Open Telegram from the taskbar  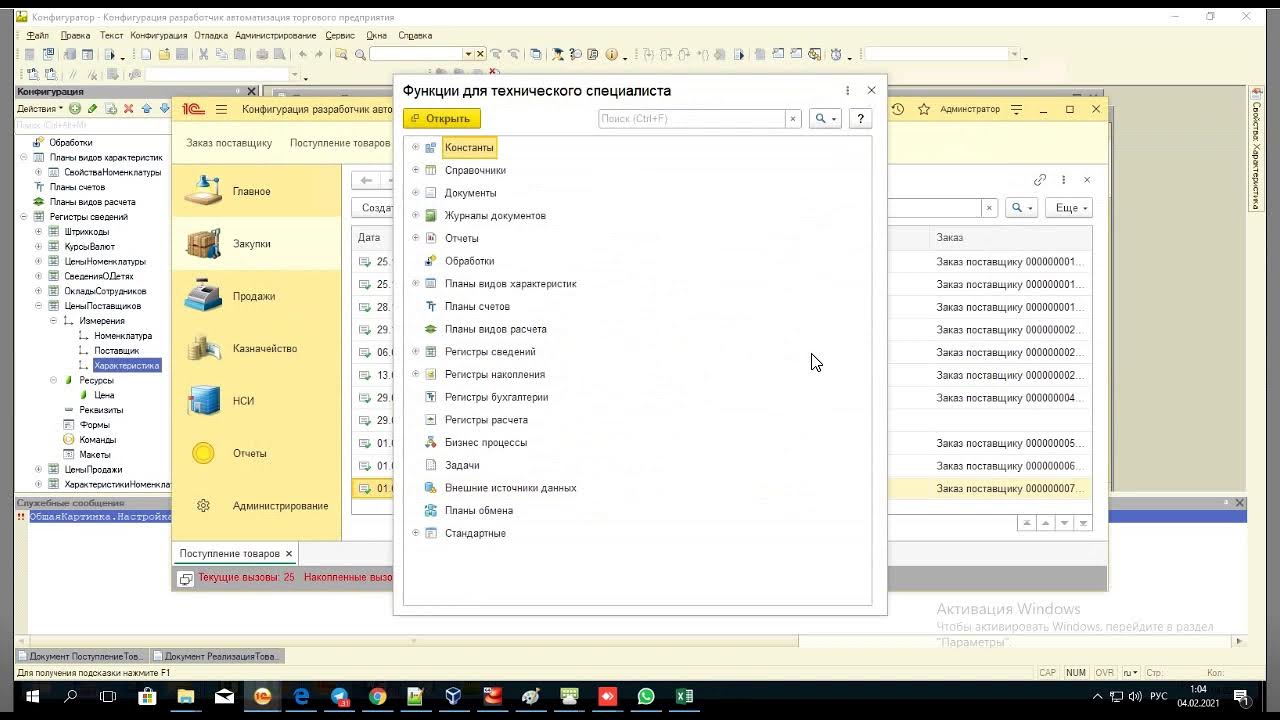click(x=339, y=696)
